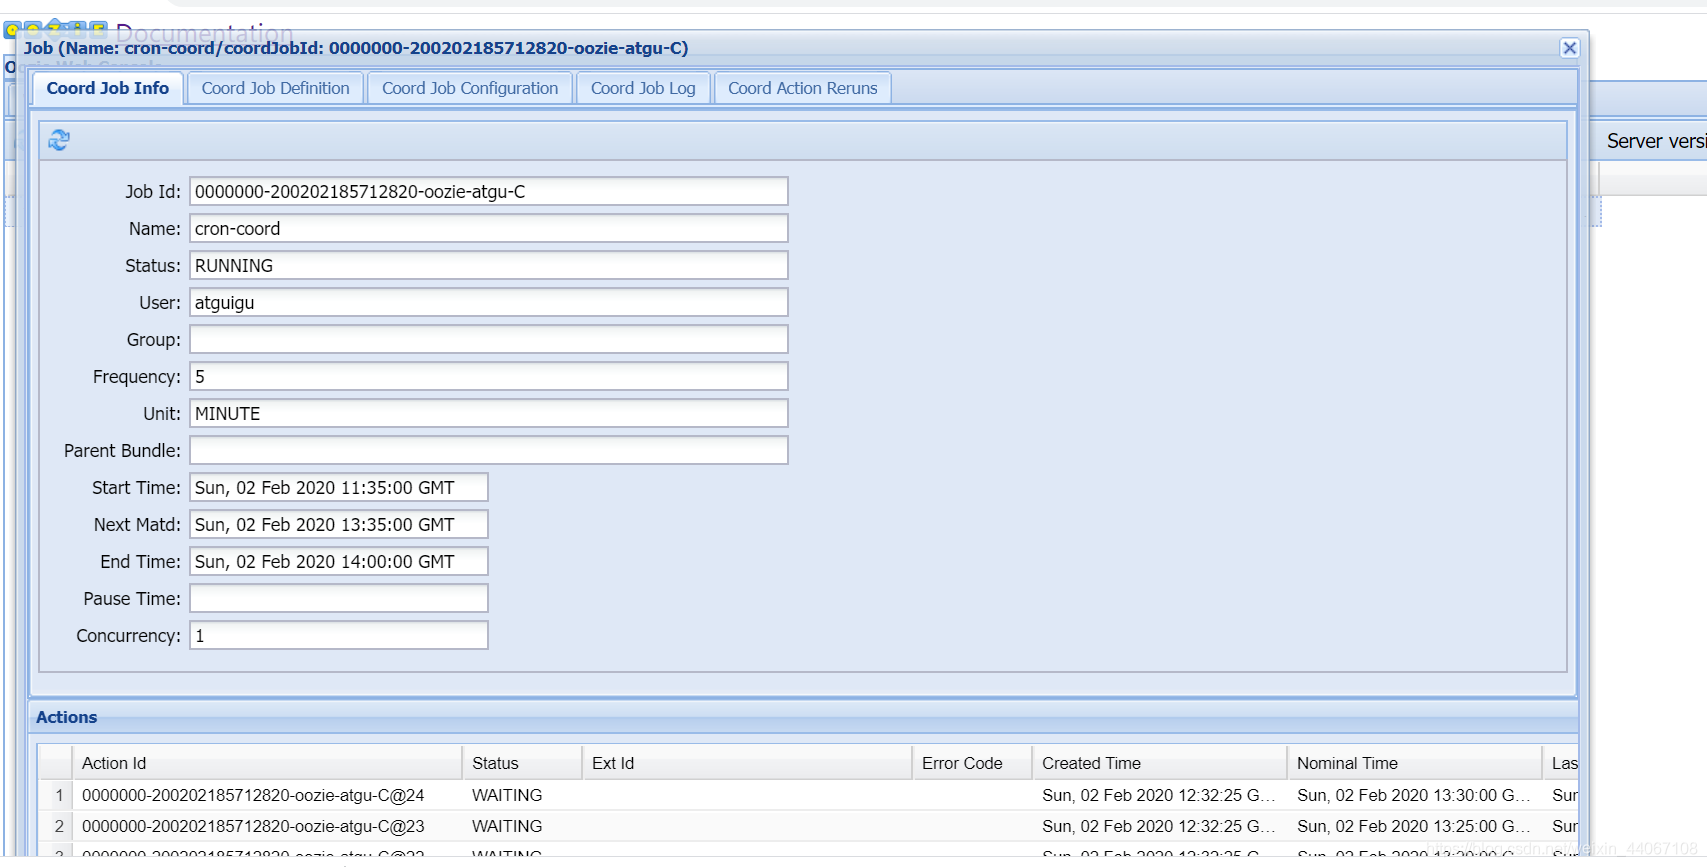Screen dimensions: 1707x867
Task: Click the User field showing atguigu
Action: [x=489, y=302]
